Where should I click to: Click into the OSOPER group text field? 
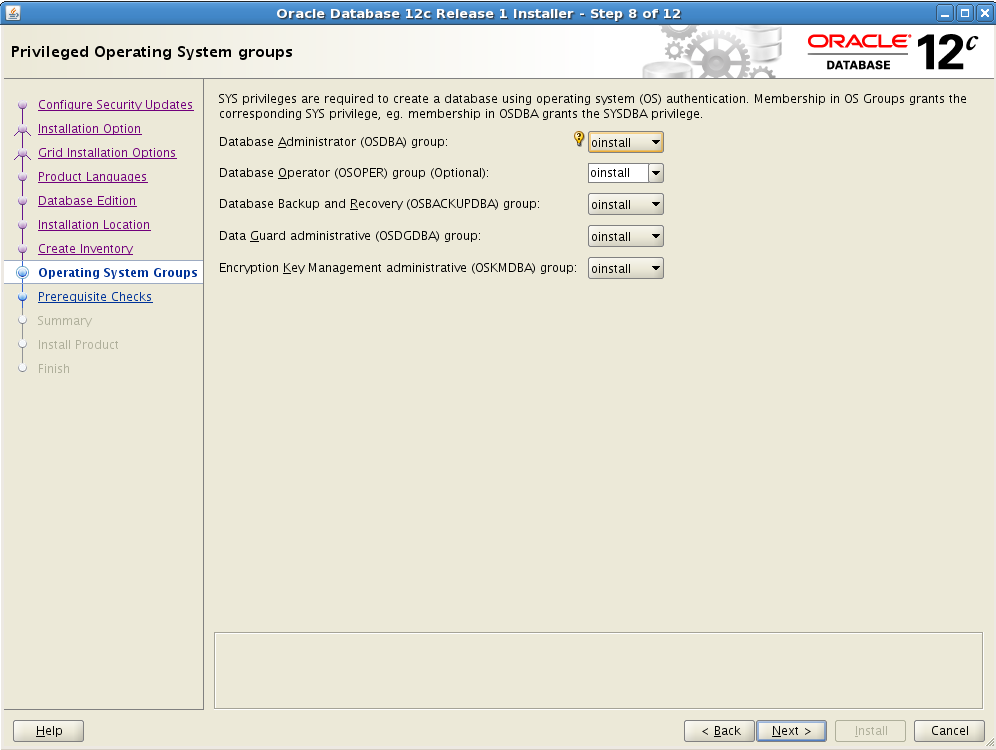point(618,173)
